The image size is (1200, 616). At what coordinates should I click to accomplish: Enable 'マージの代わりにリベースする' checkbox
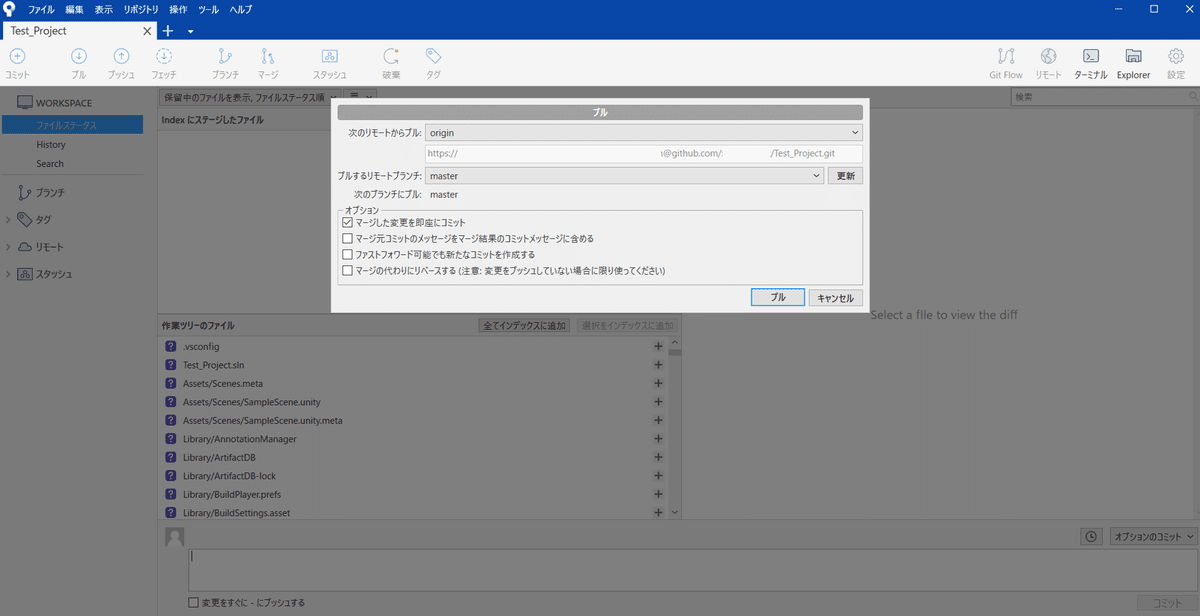click(x=347, y=270)
